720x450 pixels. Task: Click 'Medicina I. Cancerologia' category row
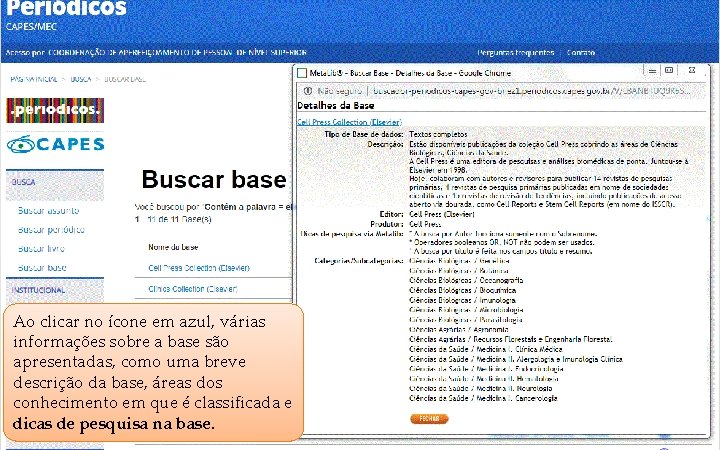tap(483, 398)
